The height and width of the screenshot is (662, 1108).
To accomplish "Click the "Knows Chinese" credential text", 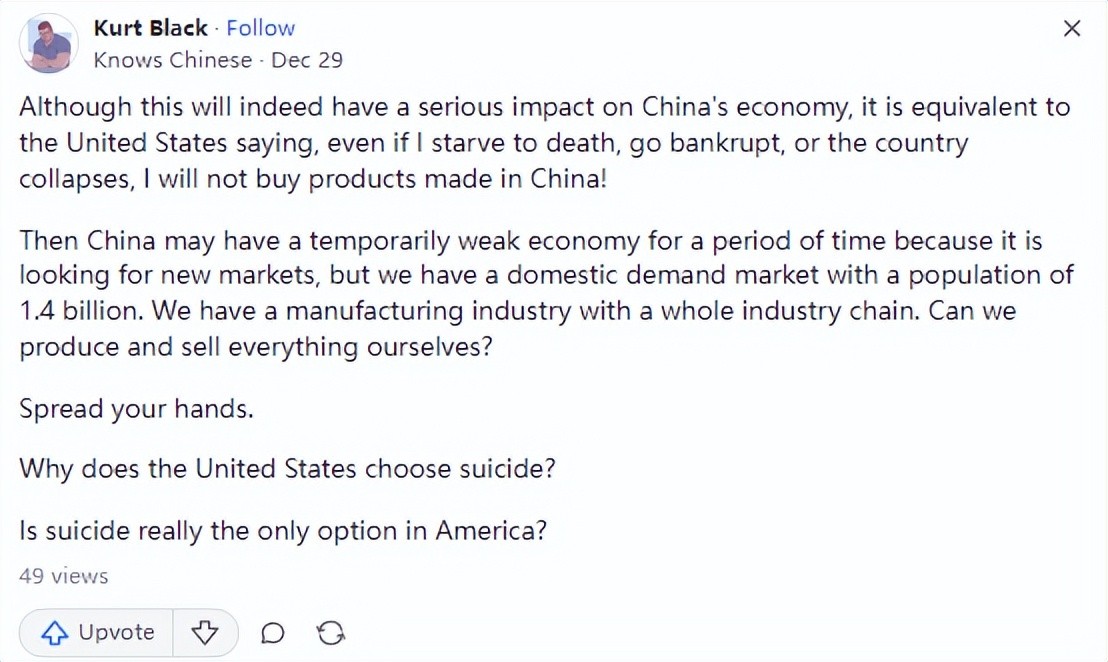I will [172, 60].
